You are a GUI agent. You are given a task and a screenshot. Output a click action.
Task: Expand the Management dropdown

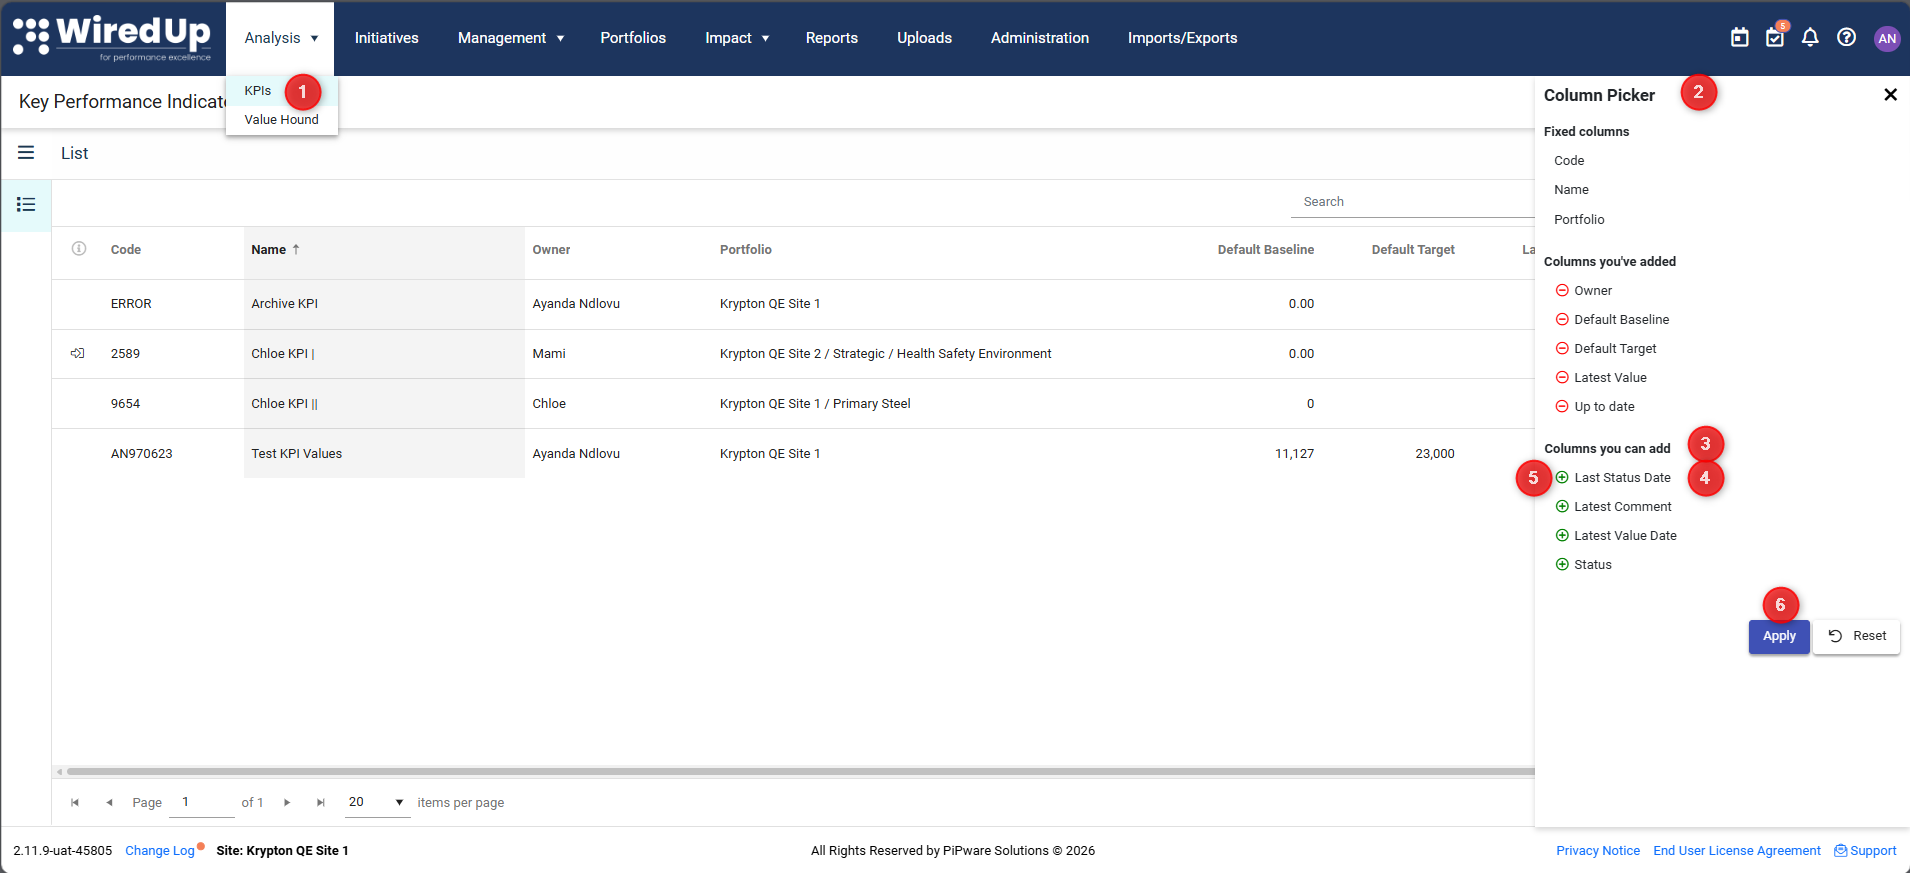[x=511, y=38]
